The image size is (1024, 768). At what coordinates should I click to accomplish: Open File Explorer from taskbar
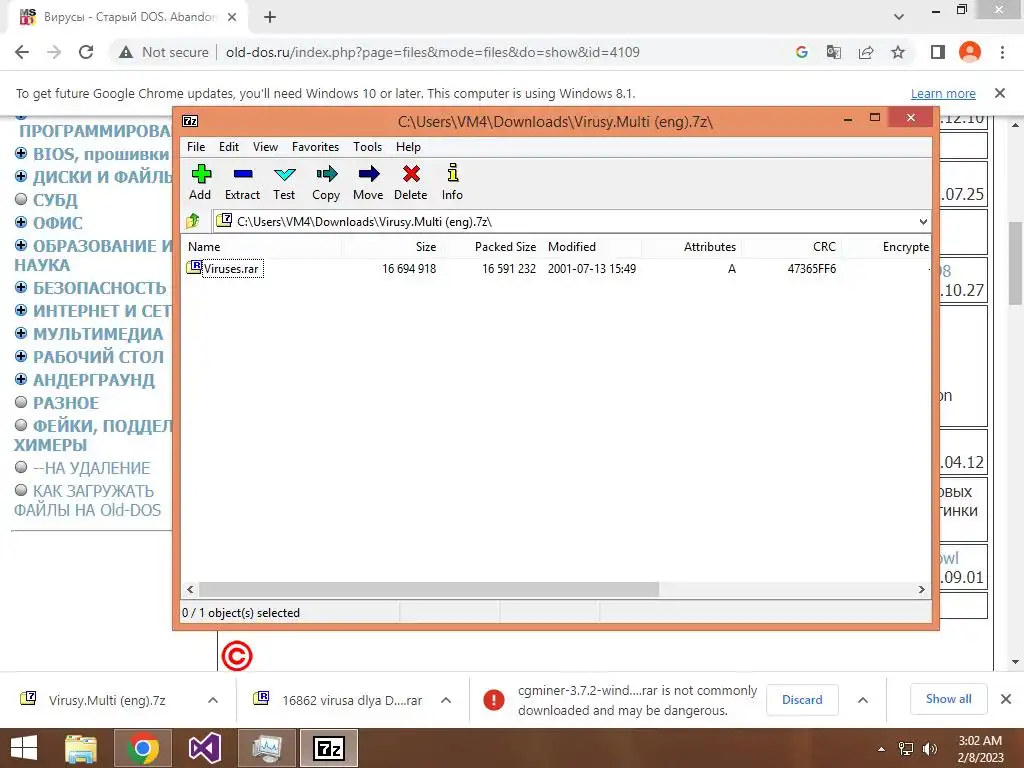point(81,748)
